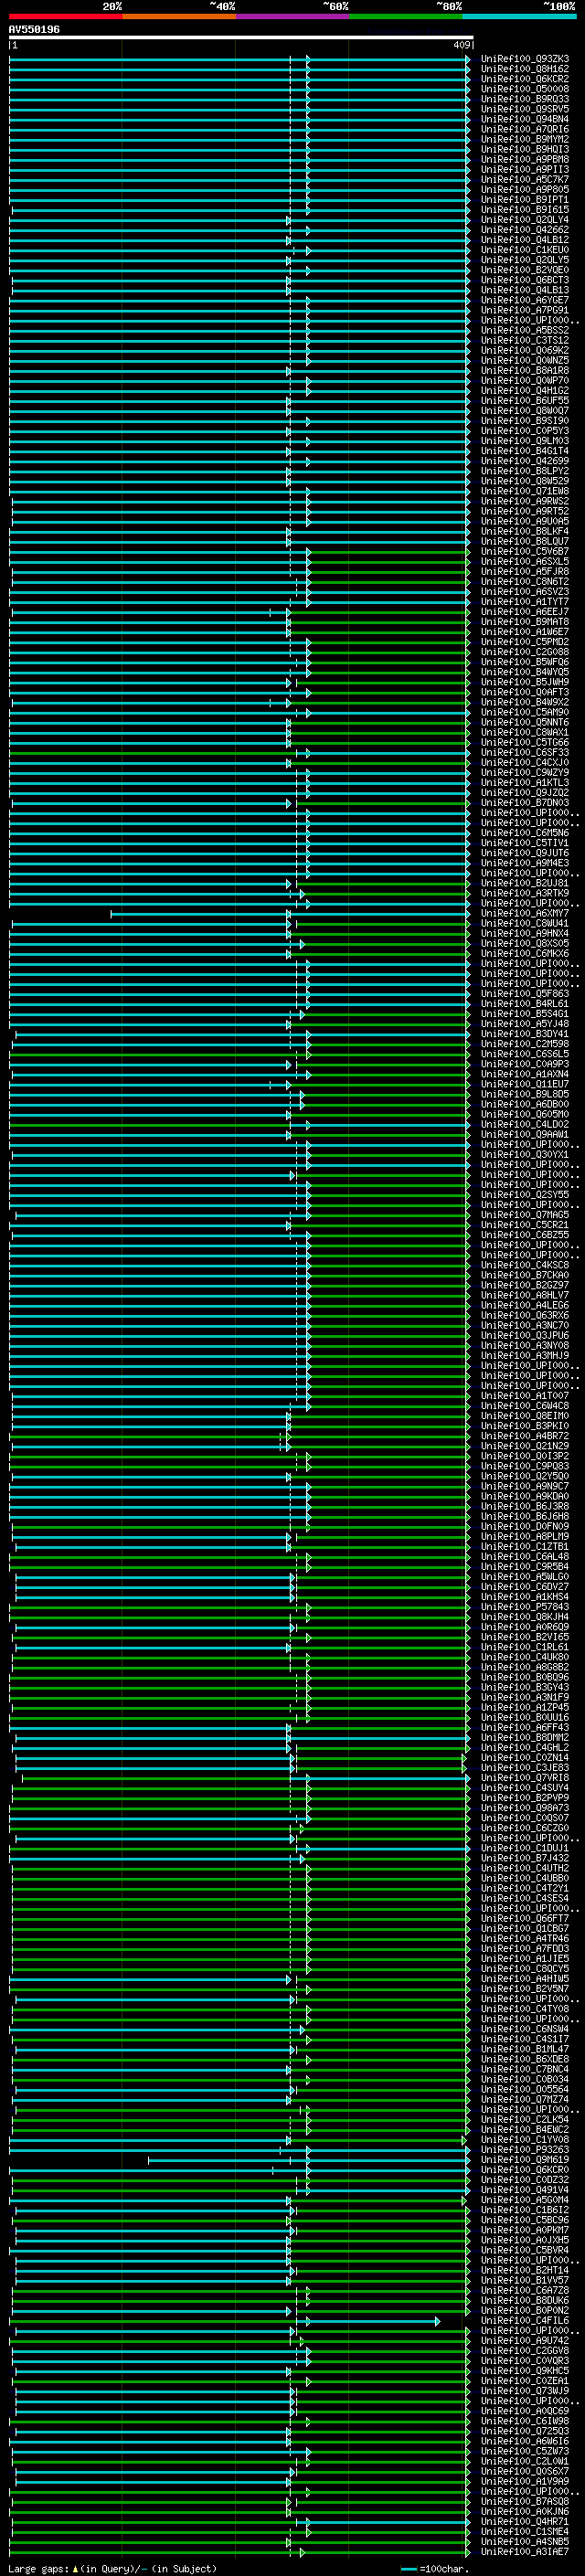Click the UniRef100_B9MYM2 entry
The width and height of the screenshot is (585, 2576).
(x=525, y=139)
